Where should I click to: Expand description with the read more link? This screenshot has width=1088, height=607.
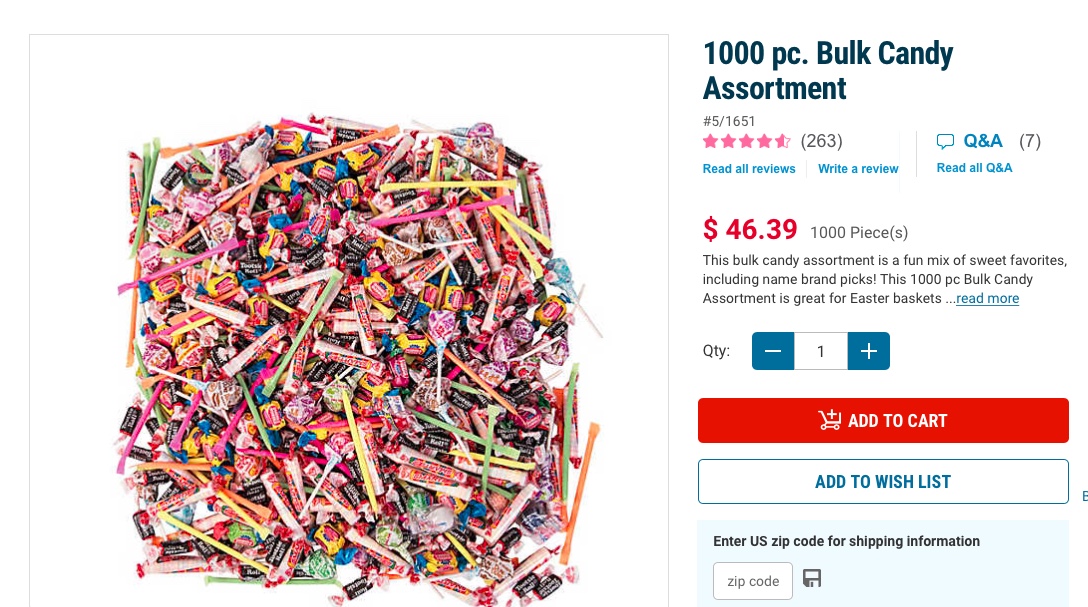[x=987, y=299]
